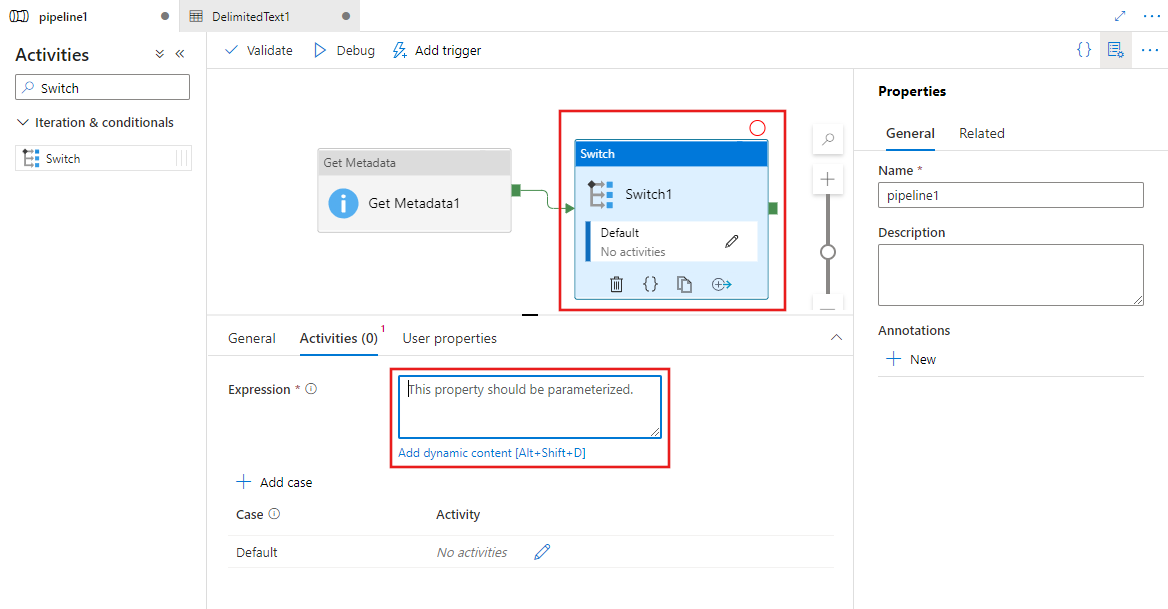Add next activity using the plus-arrow icon

720,284
